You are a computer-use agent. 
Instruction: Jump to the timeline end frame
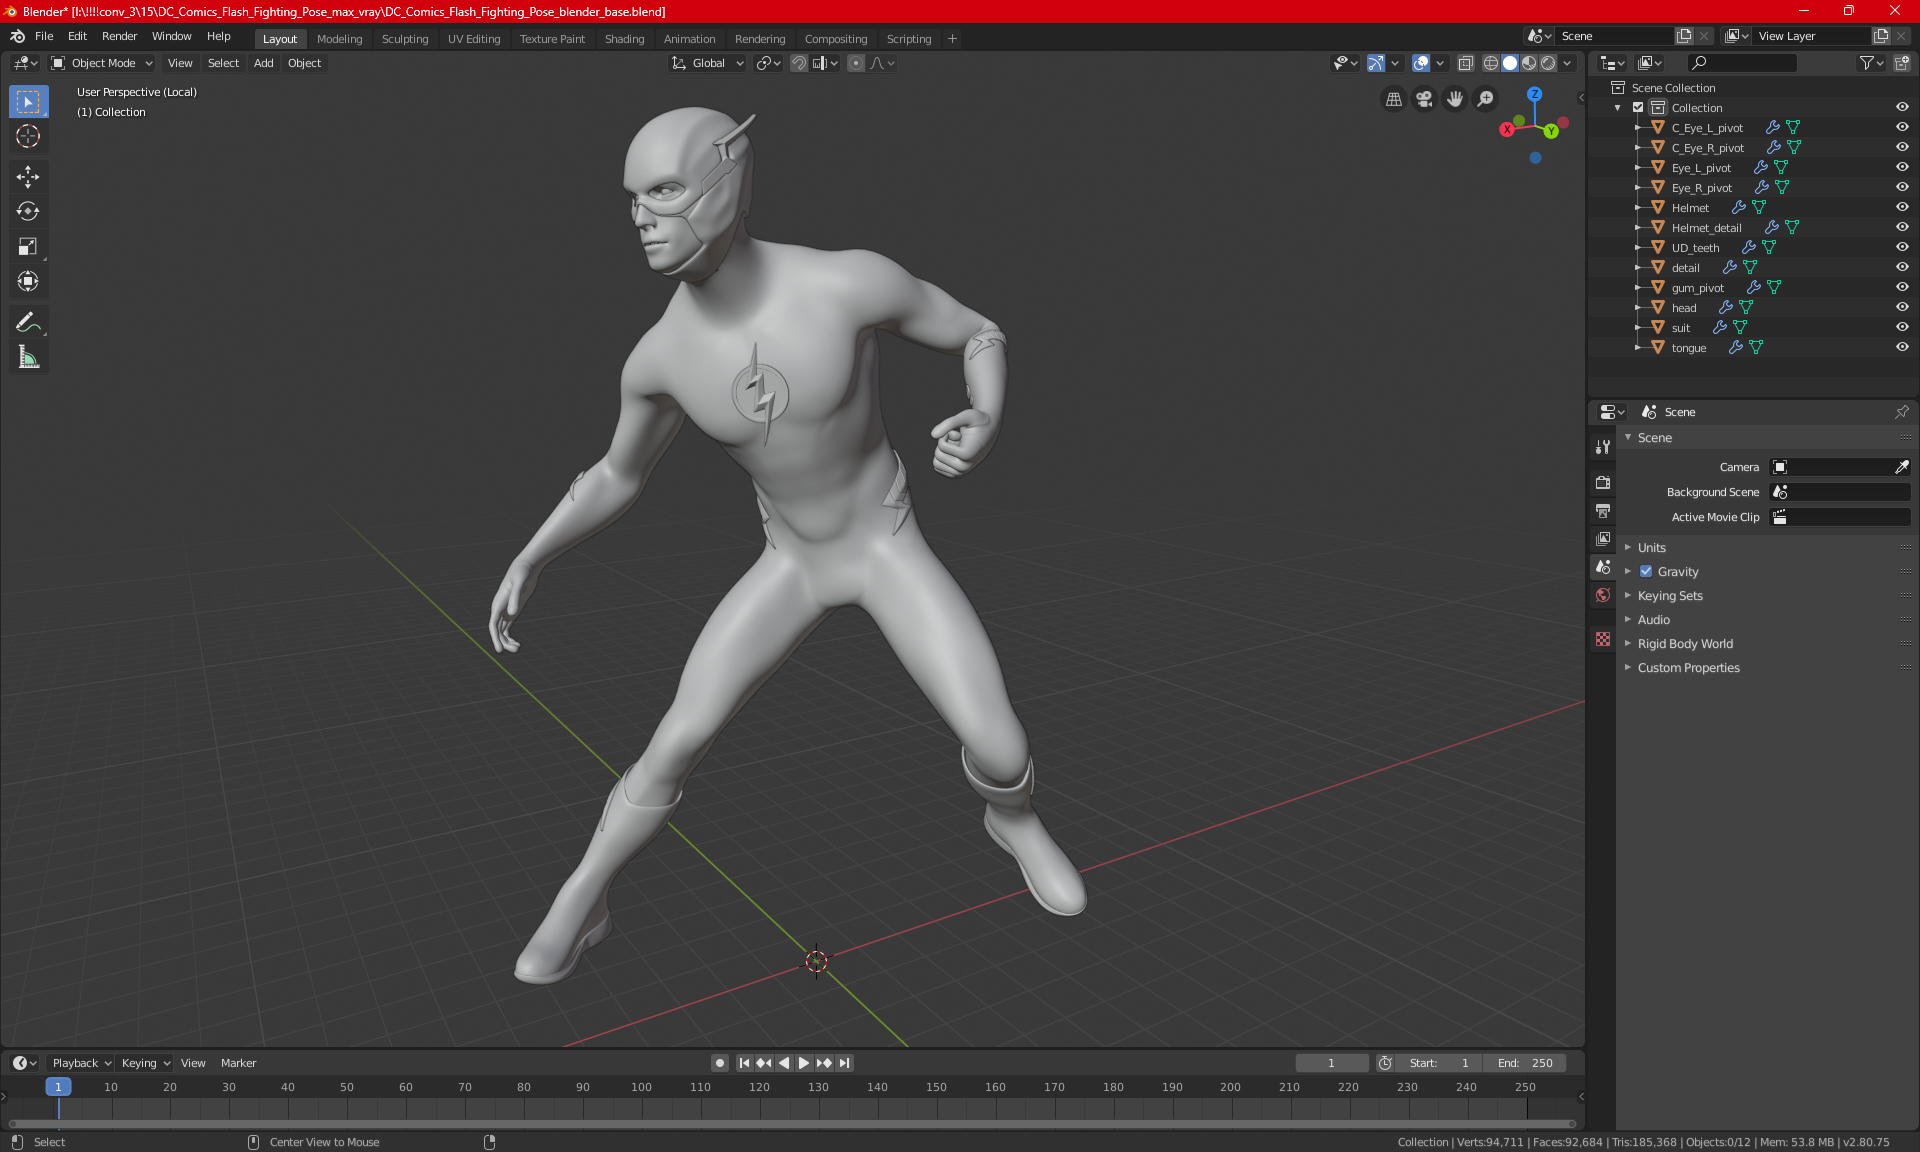[x=845, y=1063]
